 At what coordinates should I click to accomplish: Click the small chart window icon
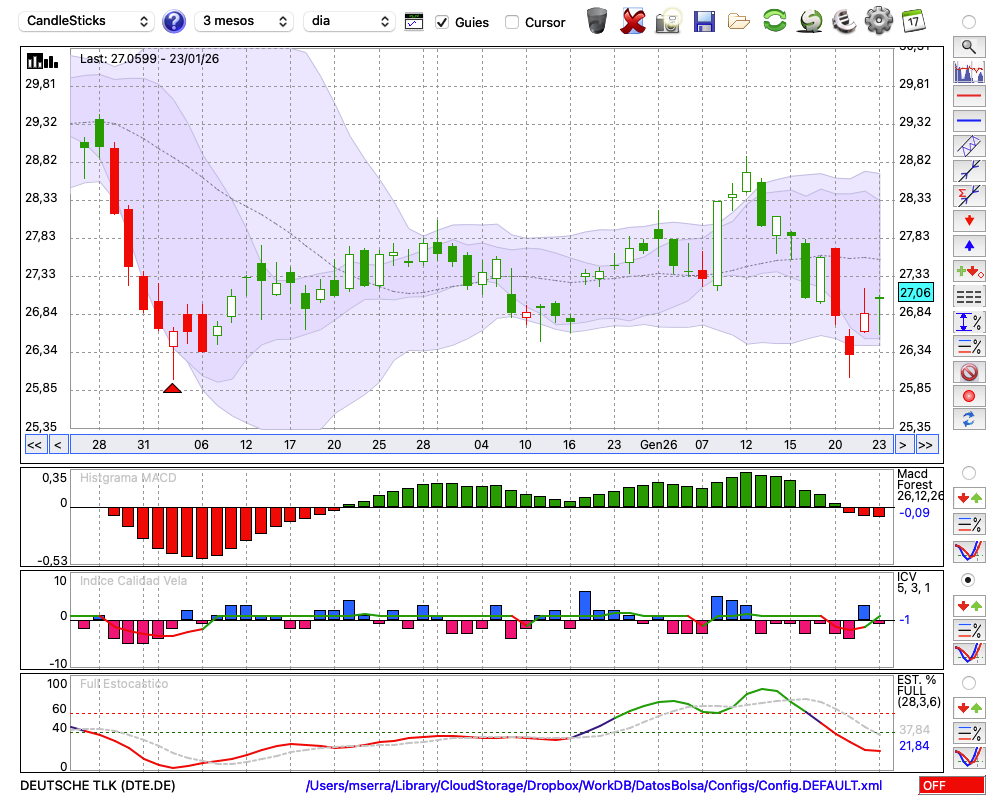[414, 22]
